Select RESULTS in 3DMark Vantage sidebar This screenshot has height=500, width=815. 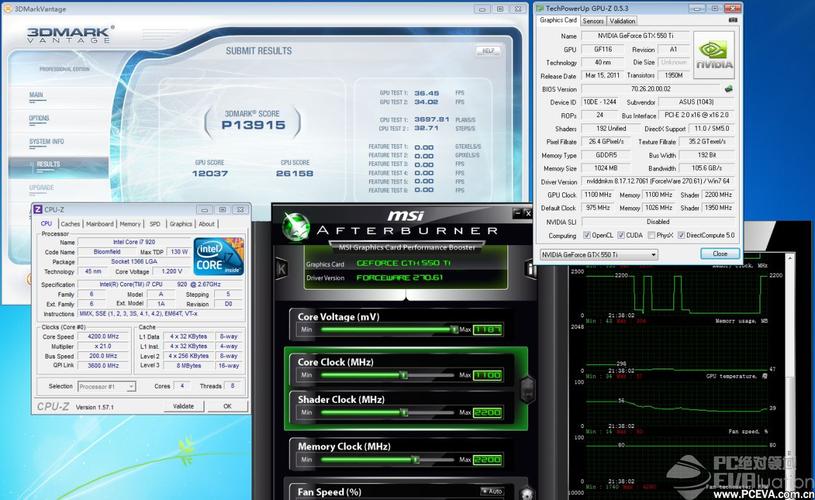coord(59,166)
